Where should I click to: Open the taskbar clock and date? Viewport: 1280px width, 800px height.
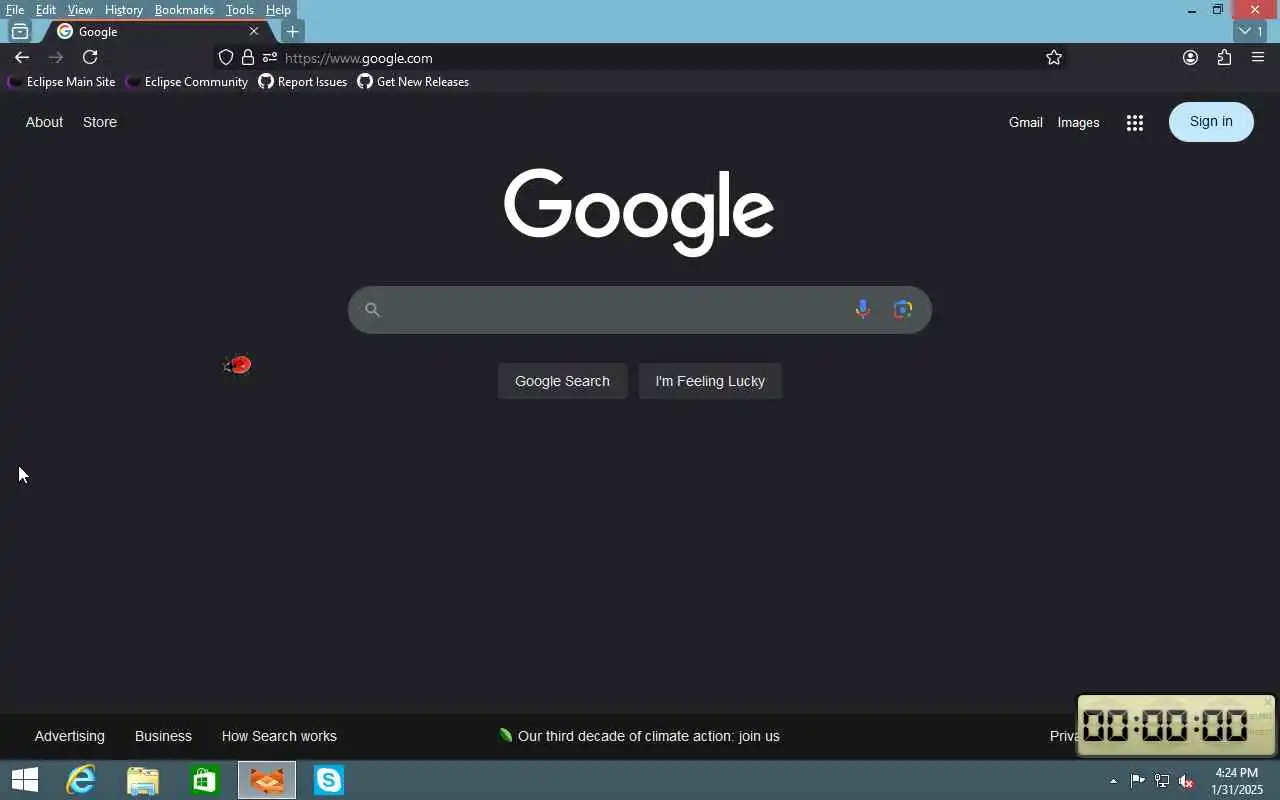click(x=1237, y=781)
